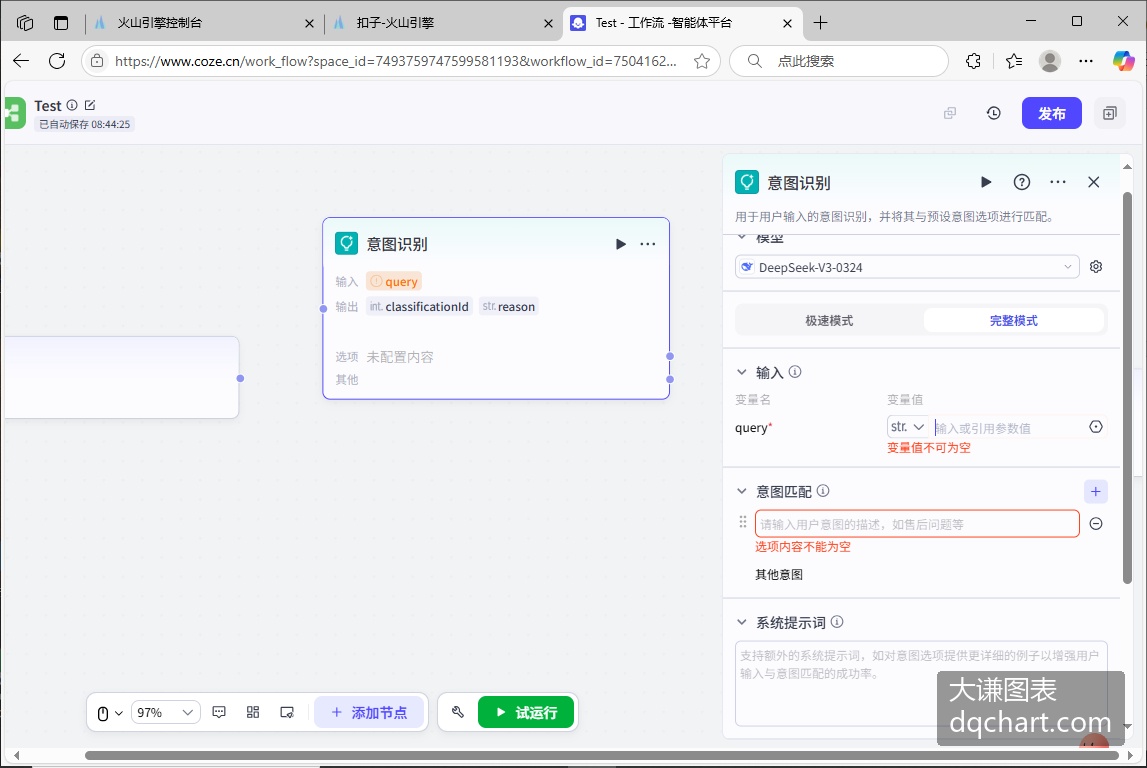Auto-arrange nodes layout icon
The image size is (1147, 768).
click(253, 712)
